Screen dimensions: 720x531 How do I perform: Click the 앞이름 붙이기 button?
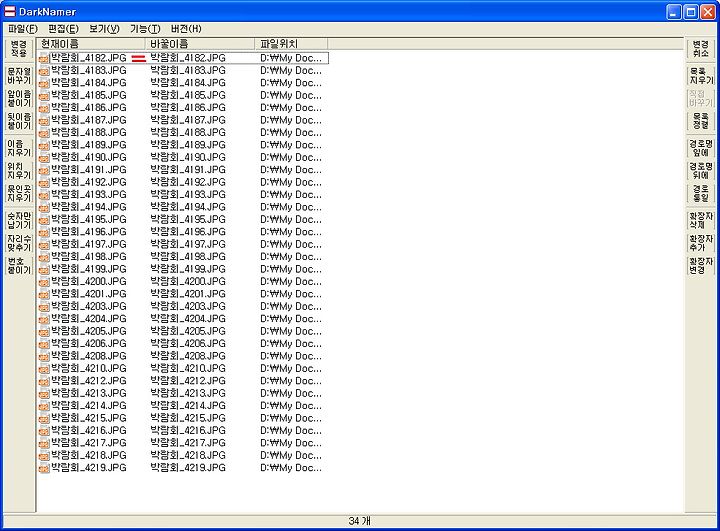[19, 98]
